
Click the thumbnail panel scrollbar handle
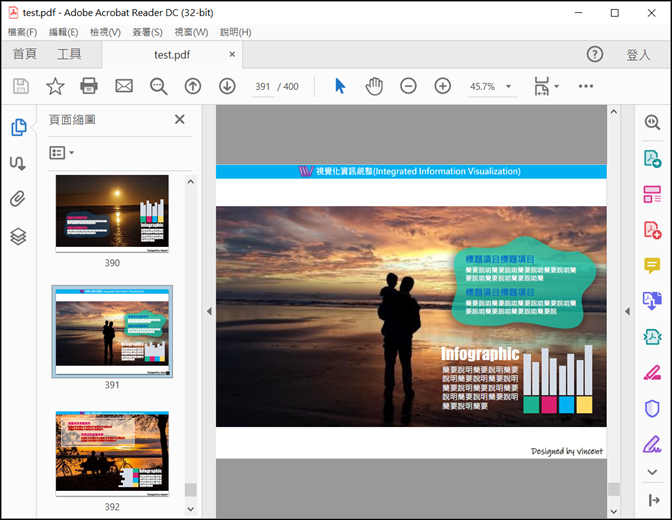tap(191, 490)
